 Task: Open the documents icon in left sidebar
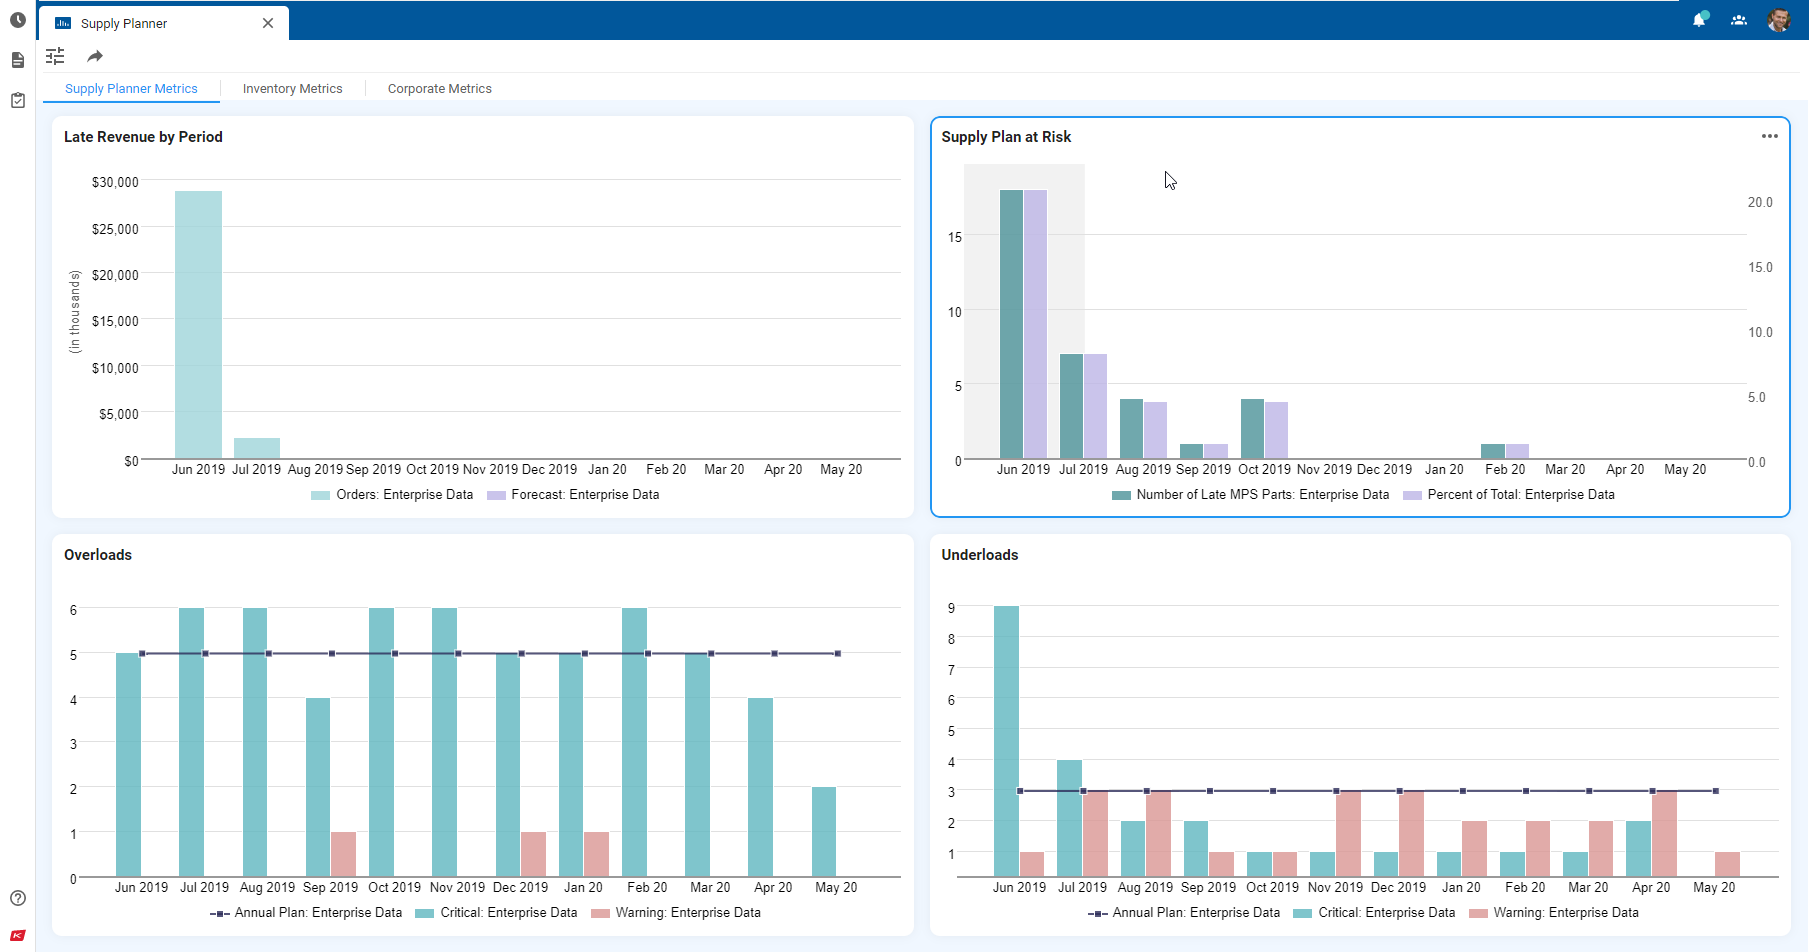pos(18,60)
